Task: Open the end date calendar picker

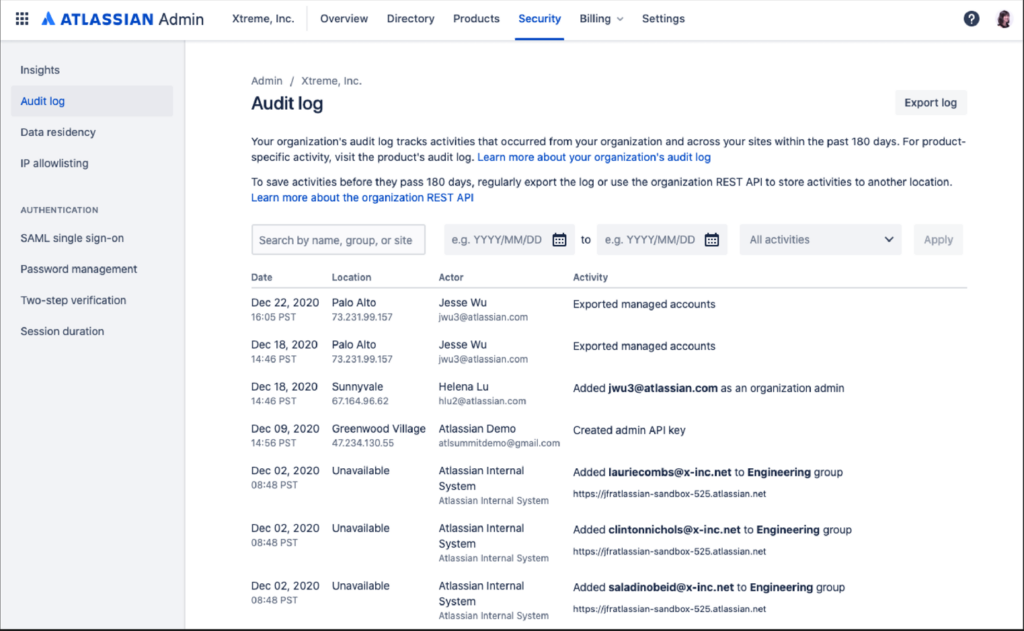Action: coord(711,239)
